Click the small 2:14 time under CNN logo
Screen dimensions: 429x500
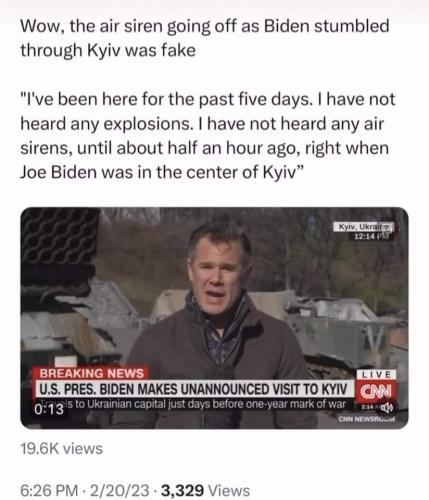pyautogui.click(x=369, y=407)
